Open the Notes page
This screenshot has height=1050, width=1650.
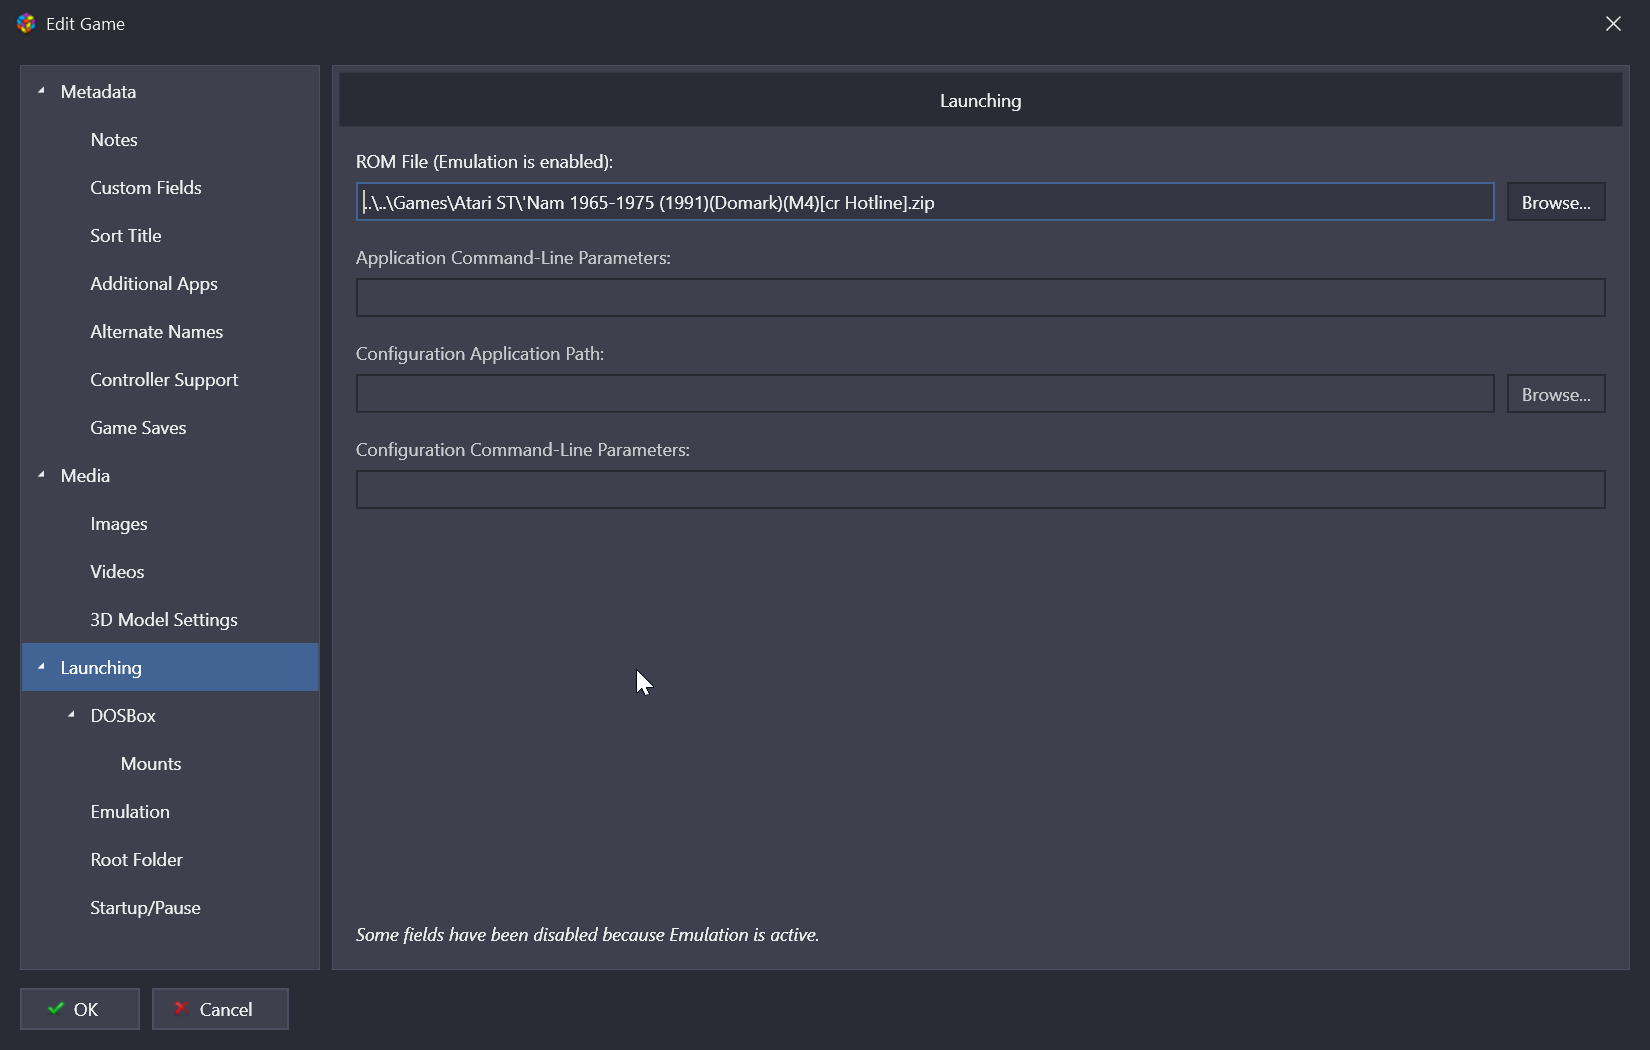pyautogui.click(x=114, y=140)
